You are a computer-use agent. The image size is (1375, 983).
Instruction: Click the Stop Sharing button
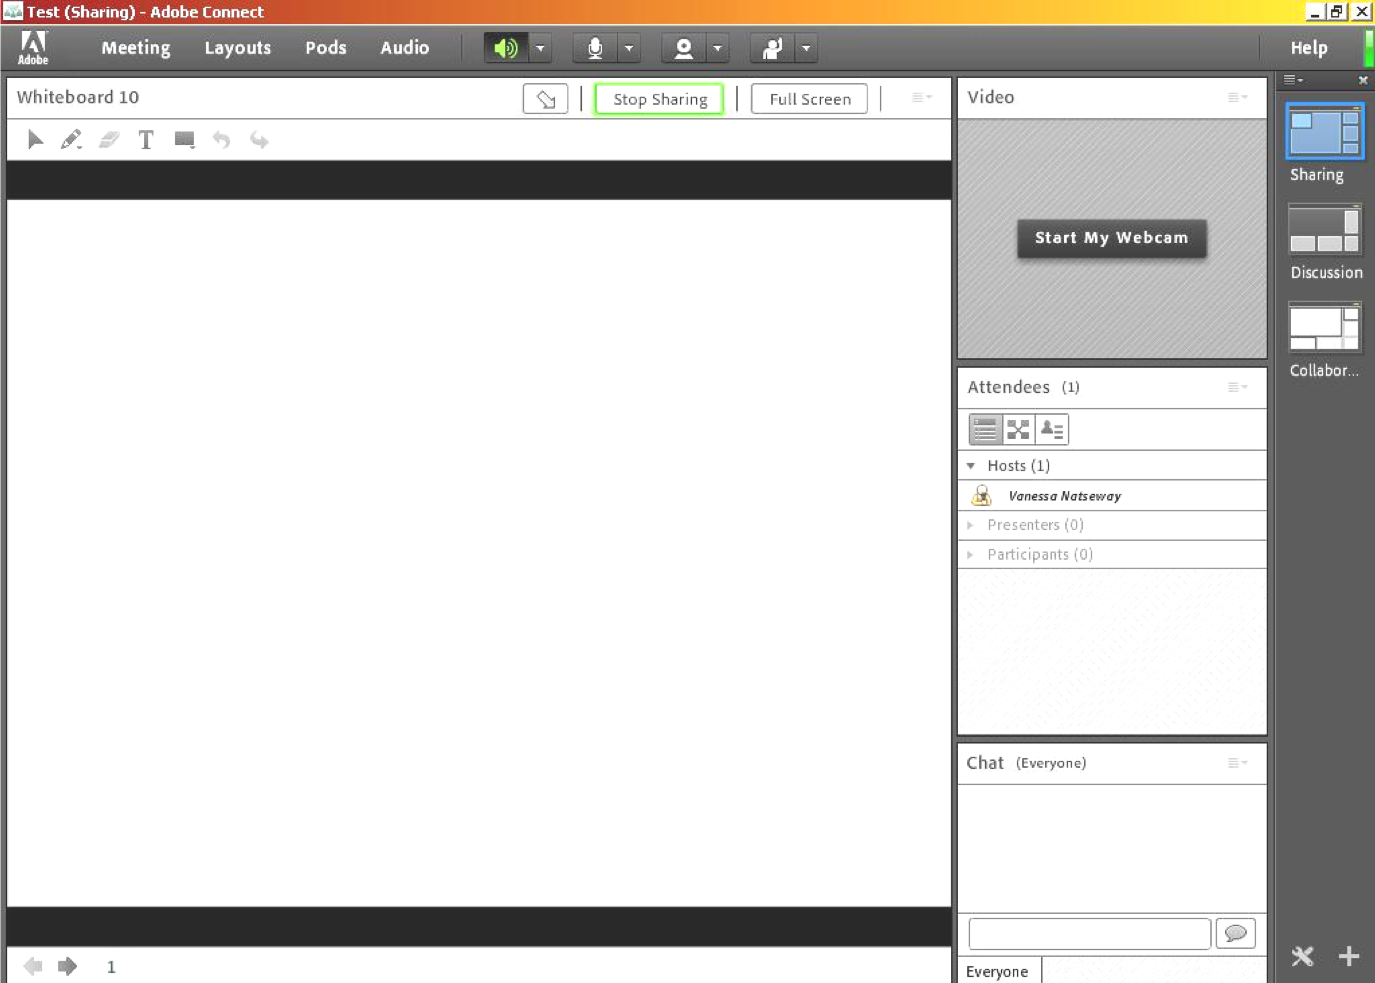pos(660,99)
